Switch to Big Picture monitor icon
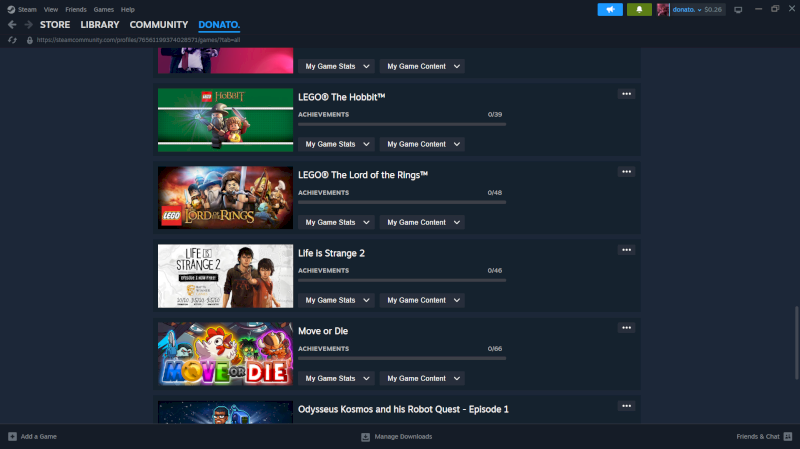Screen dimensions: 800x449 (x=738, y=10)
